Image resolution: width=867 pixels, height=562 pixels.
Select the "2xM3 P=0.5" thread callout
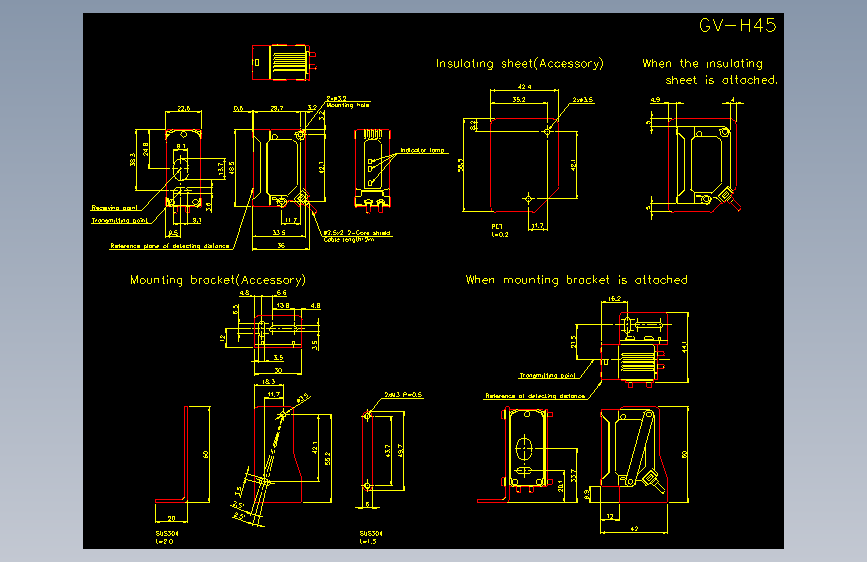pyautogui.click(x=403, y=395)
